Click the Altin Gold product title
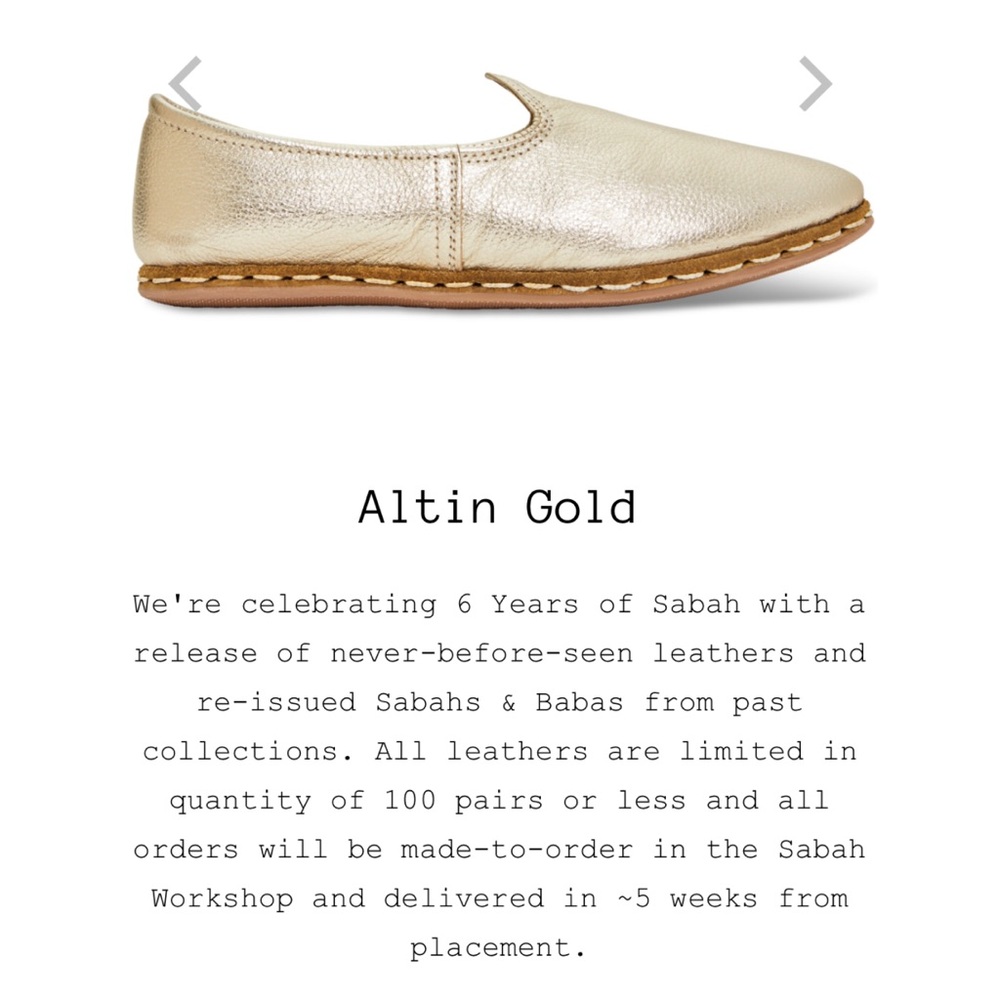The height and width of the screenshot is (1000, 1000). [500, 508]
